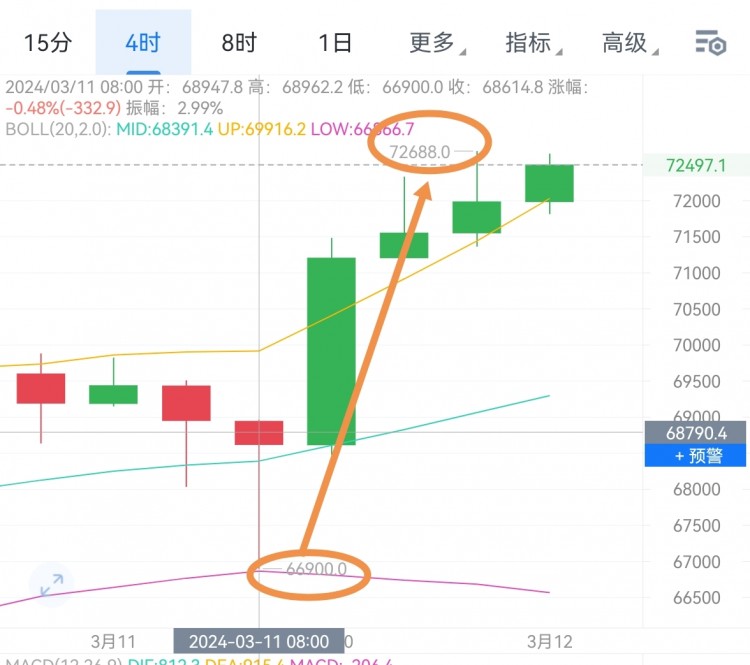Screen dimensions: 750x665
Task: Click the UP:69916.2 value
Action: click(x=262, y=129)
